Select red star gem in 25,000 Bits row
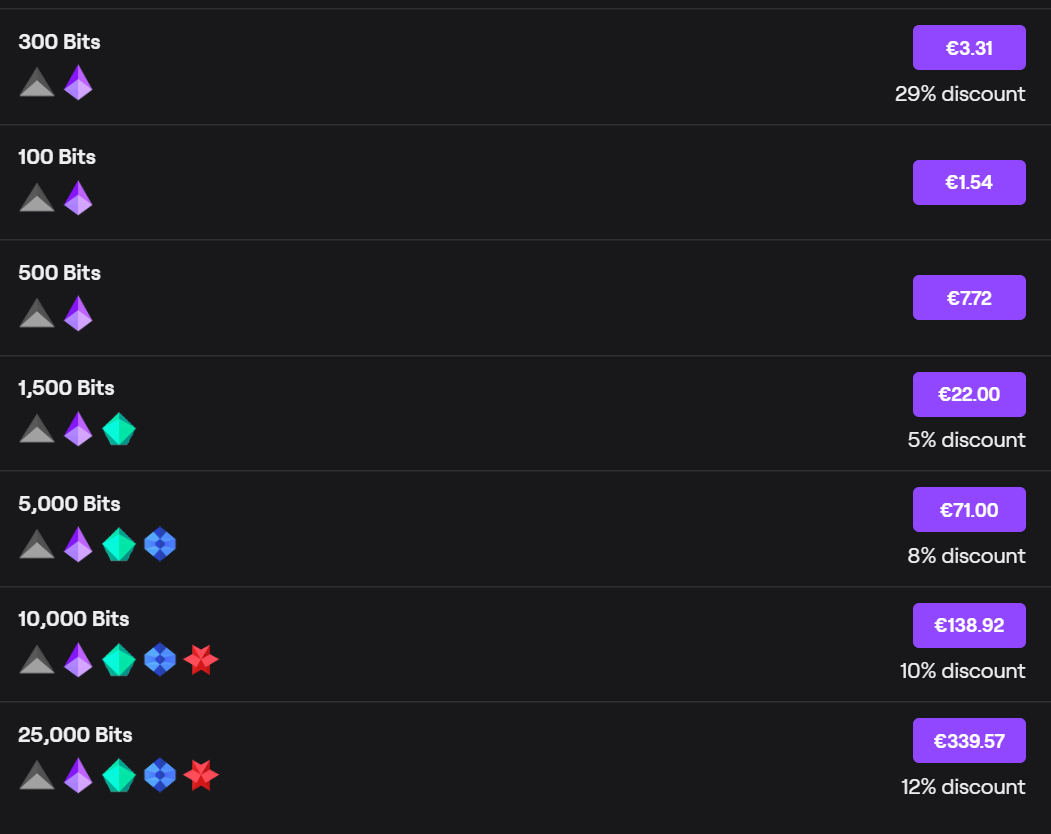The width and height of the screenshot is (1051, 834). [x=201, y=776]
